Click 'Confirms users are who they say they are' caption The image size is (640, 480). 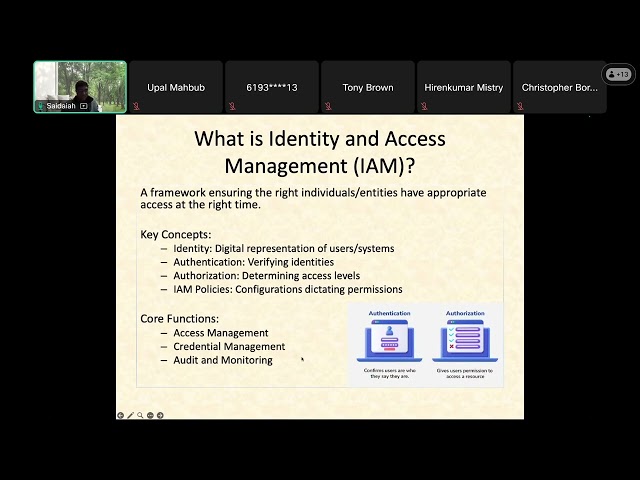pyautogui.click(x=389, y=373)
